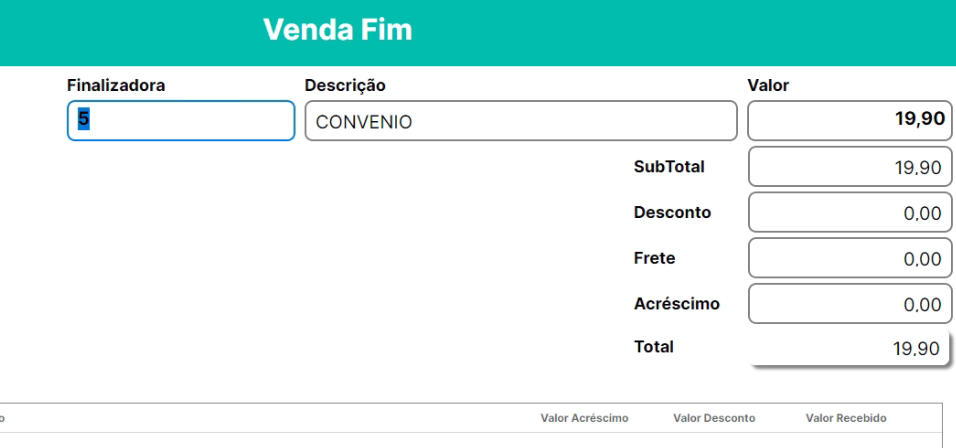This screenshot has width=956, height=448.
Task: Click the Acréscimo value field
Action: click(849, 305)
